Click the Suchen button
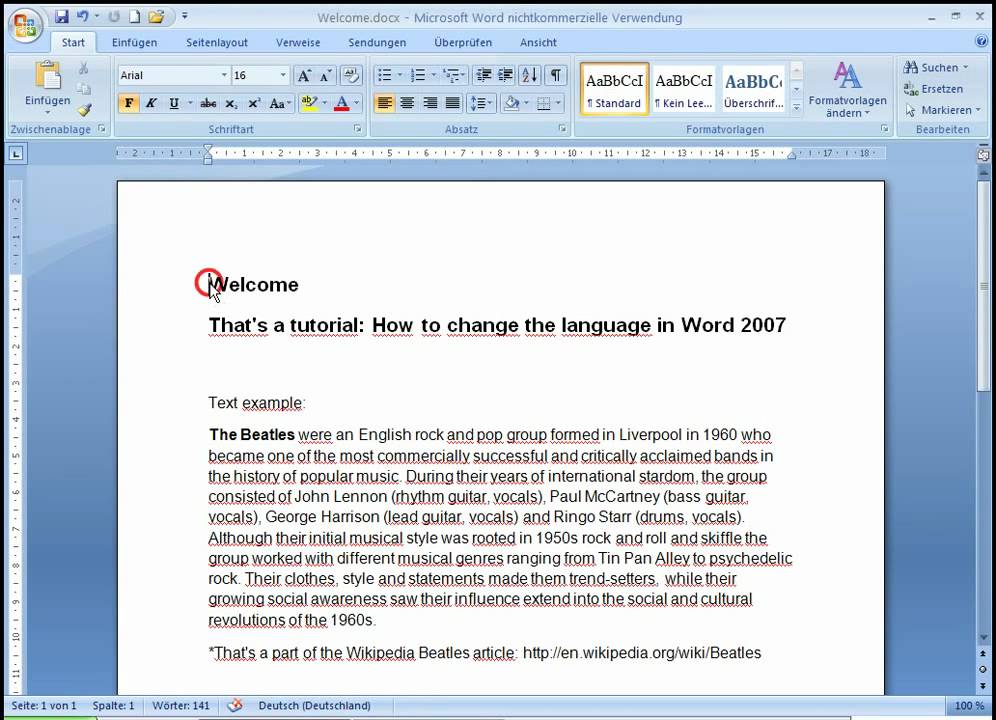996x720 pixels. coord(936,67)
